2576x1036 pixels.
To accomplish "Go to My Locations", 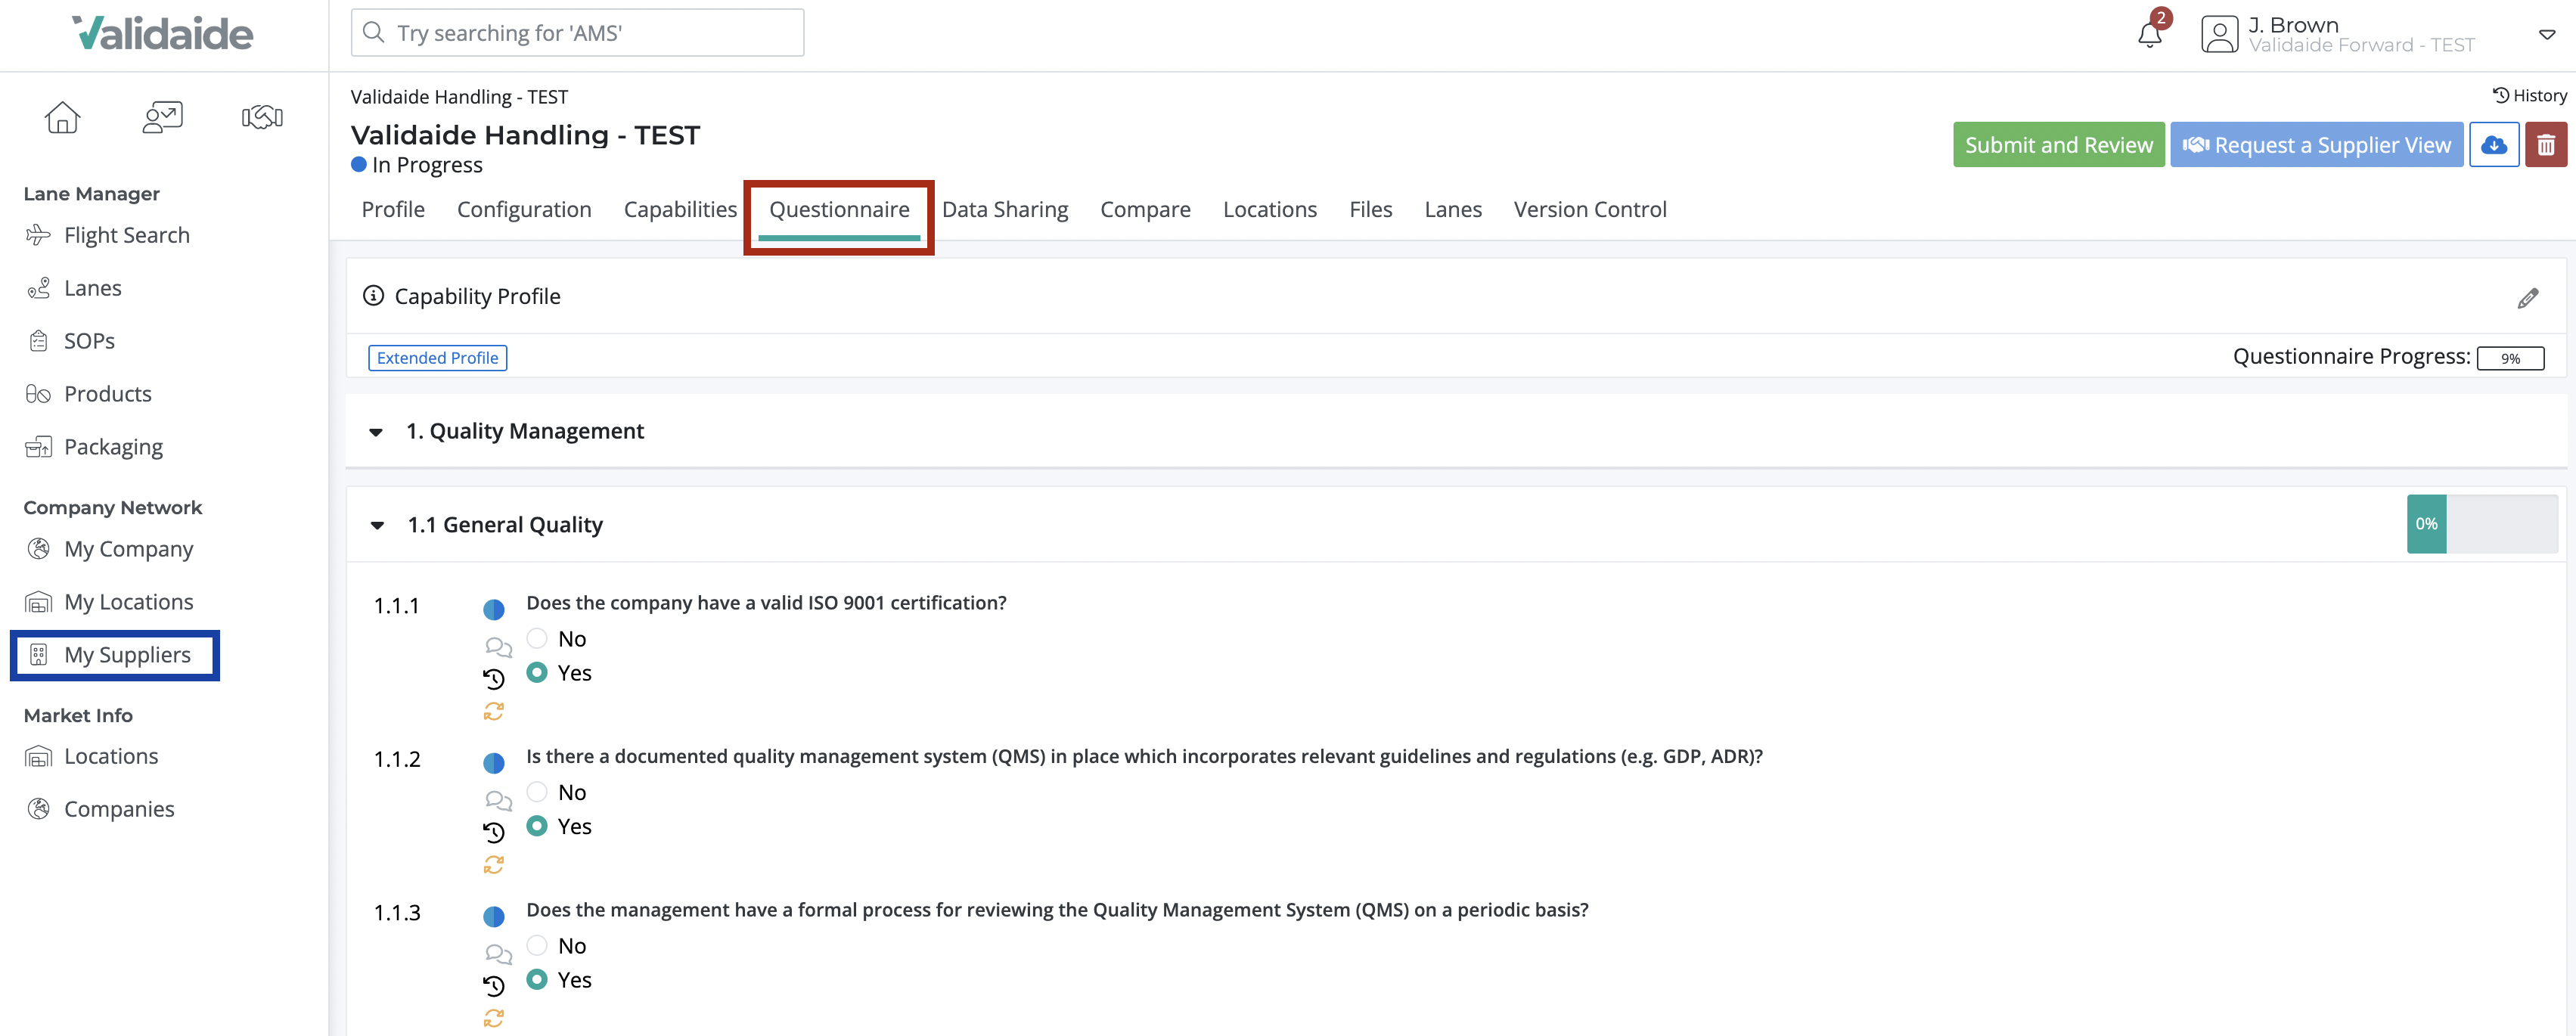I will pos(128,602).
